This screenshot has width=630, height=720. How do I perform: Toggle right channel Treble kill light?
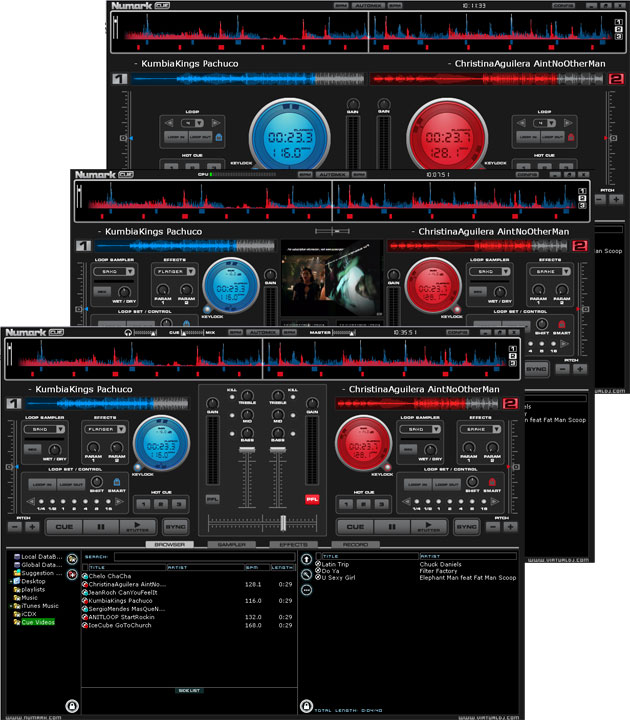293,397
